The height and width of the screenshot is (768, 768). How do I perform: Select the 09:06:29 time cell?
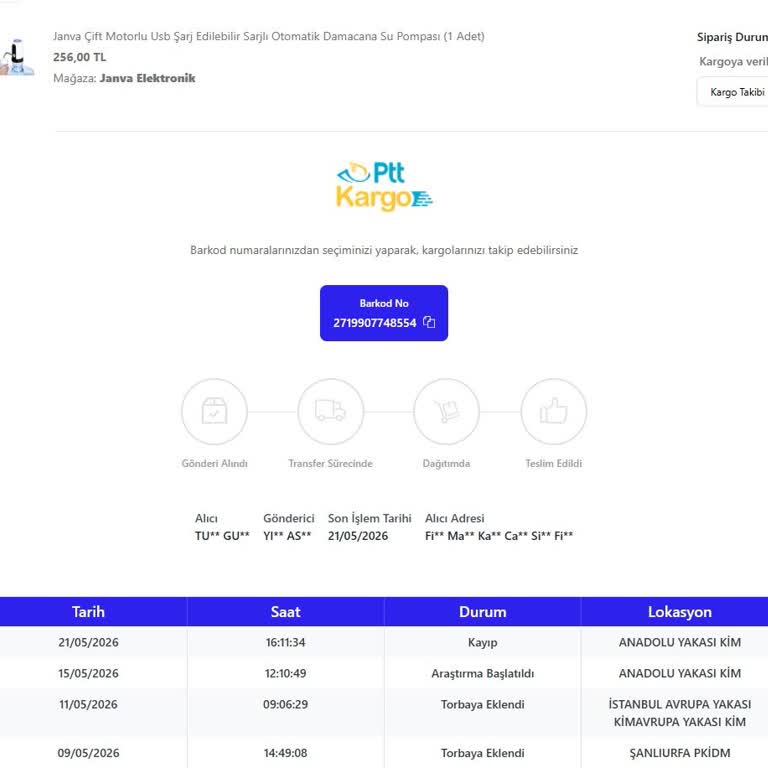click(286, 704)
